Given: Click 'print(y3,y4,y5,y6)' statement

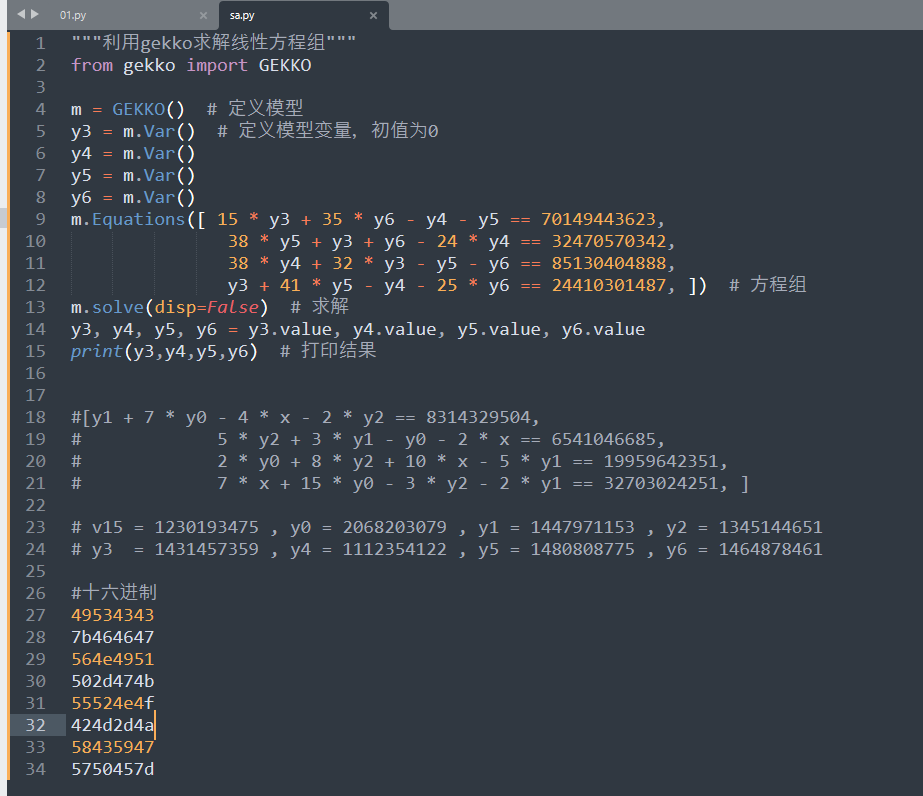Looking at the screenshot, I should click(x=164, y=351).
